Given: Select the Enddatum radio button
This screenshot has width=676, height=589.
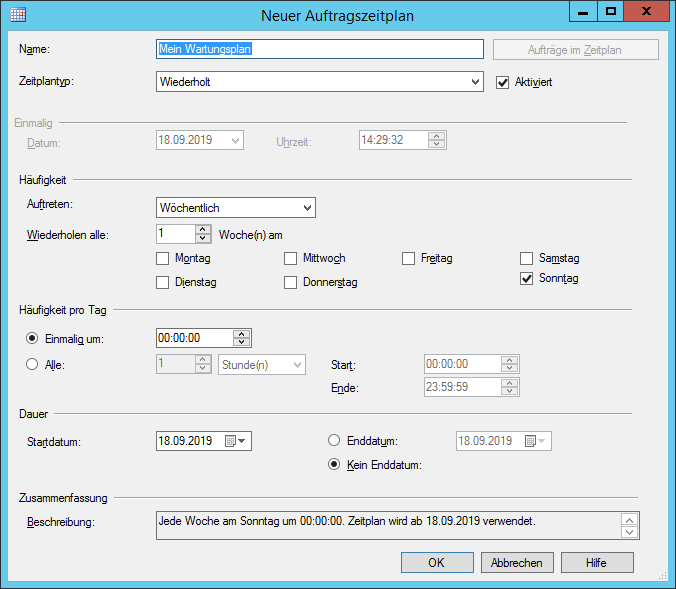Looking at the screenshot, I should (x=334, y=440).
